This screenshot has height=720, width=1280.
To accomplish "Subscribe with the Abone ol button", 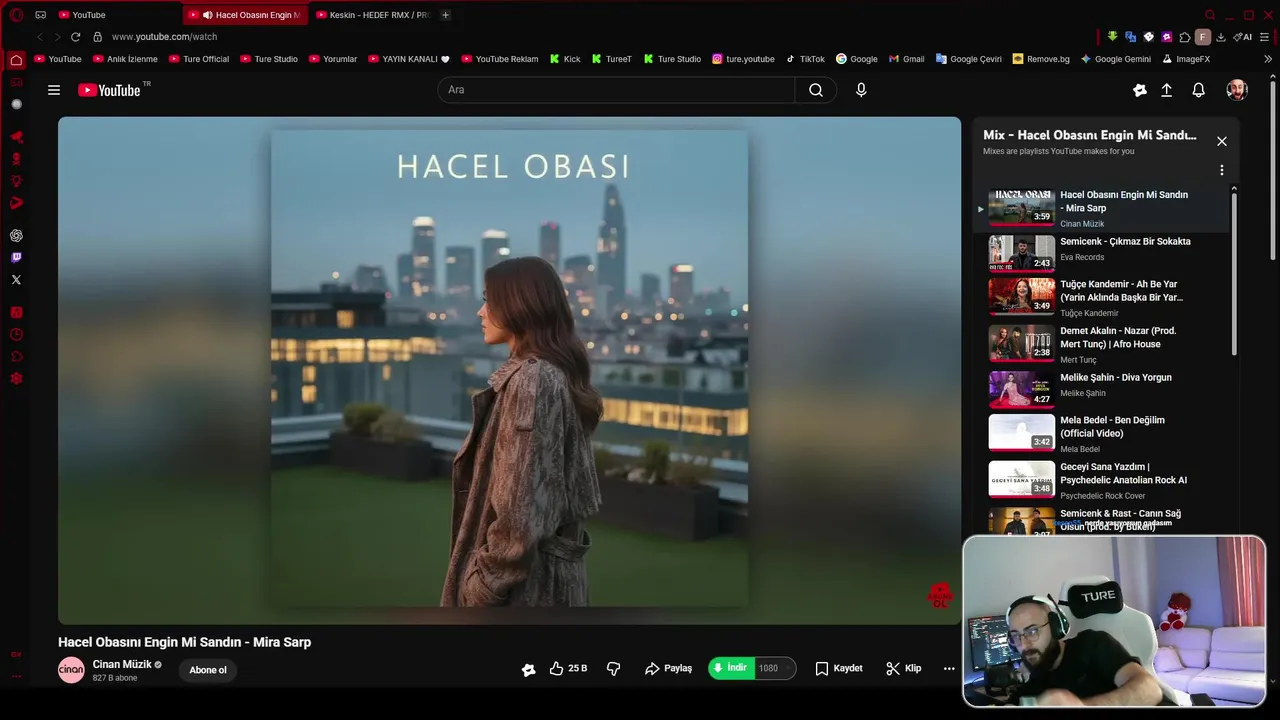I will click(x=208, y=670).
